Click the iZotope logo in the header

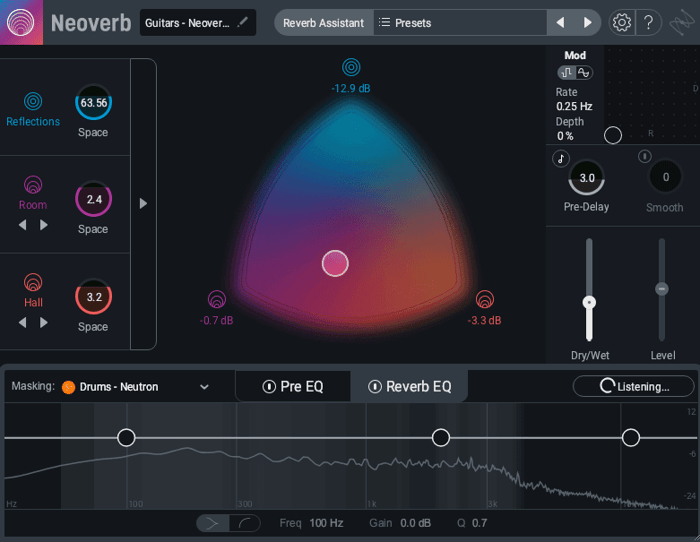tap(682, 23)
